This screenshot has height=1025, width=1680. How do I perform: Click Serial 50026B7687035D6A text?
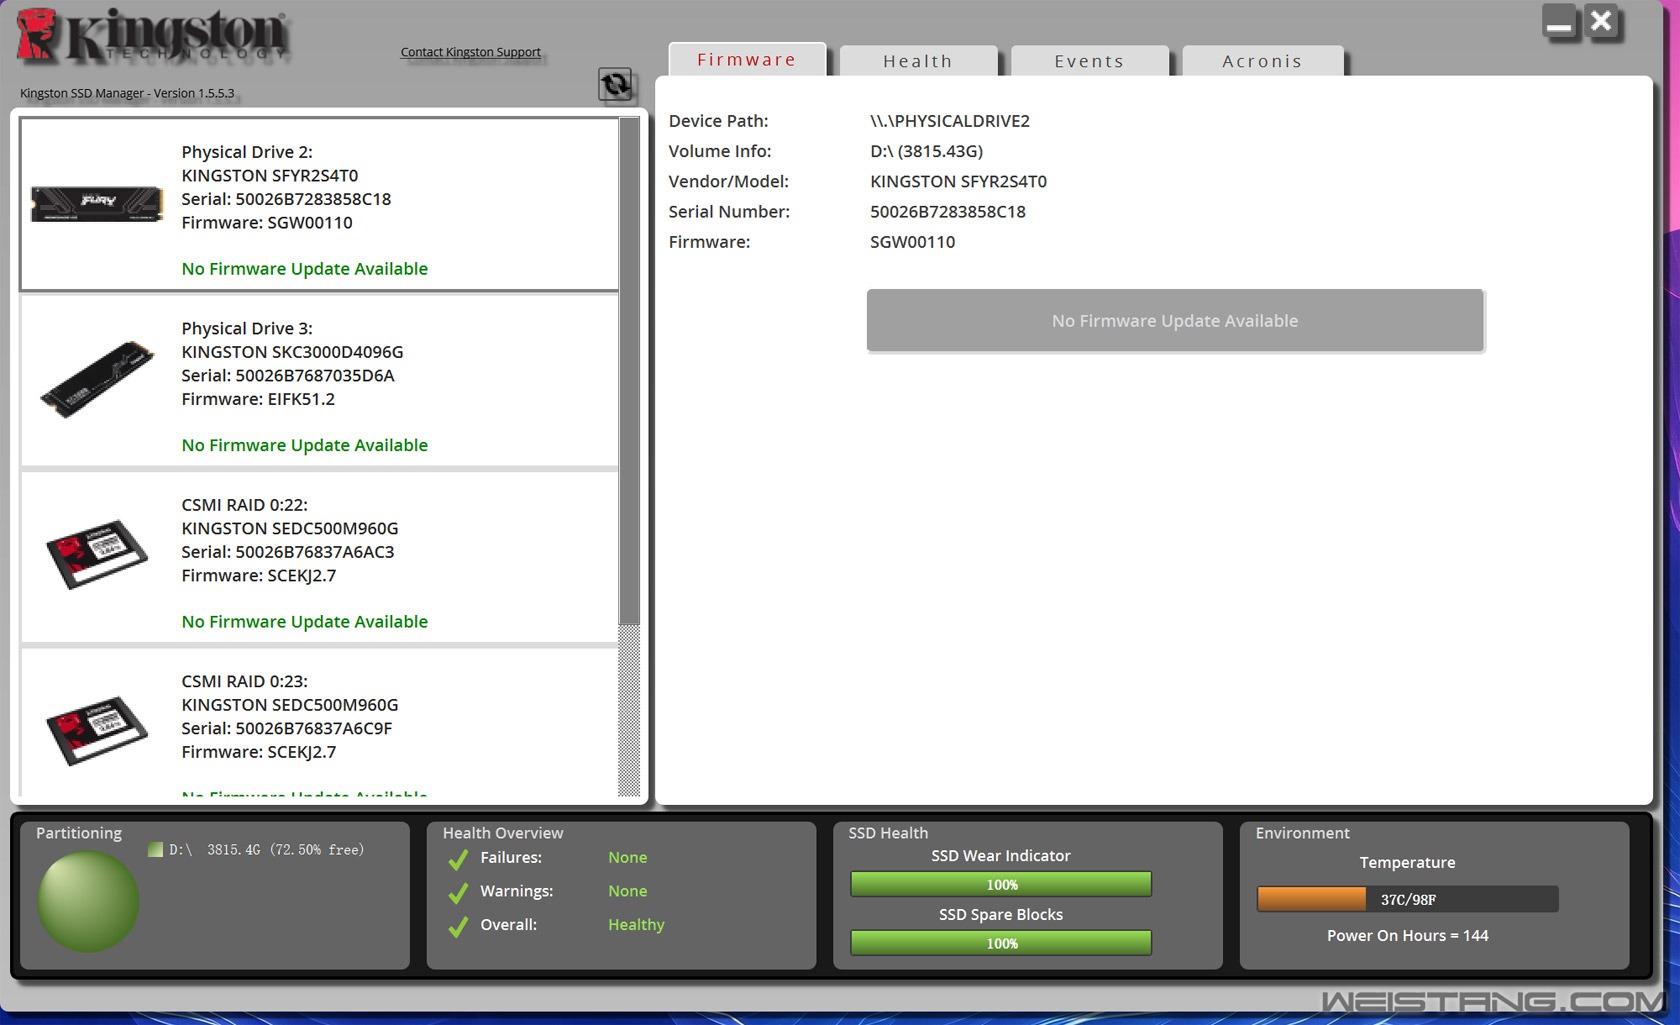coord(288,376)
